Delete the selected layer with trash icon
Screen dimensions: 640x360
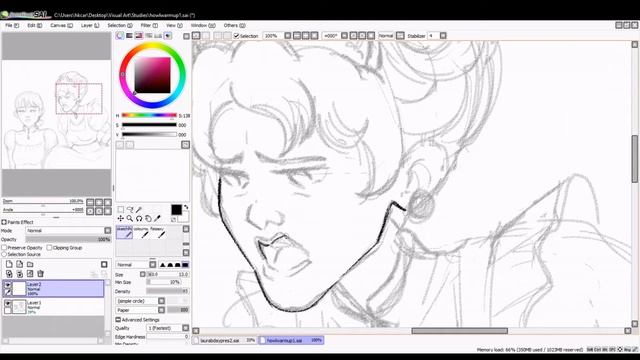tap(40, 274)
